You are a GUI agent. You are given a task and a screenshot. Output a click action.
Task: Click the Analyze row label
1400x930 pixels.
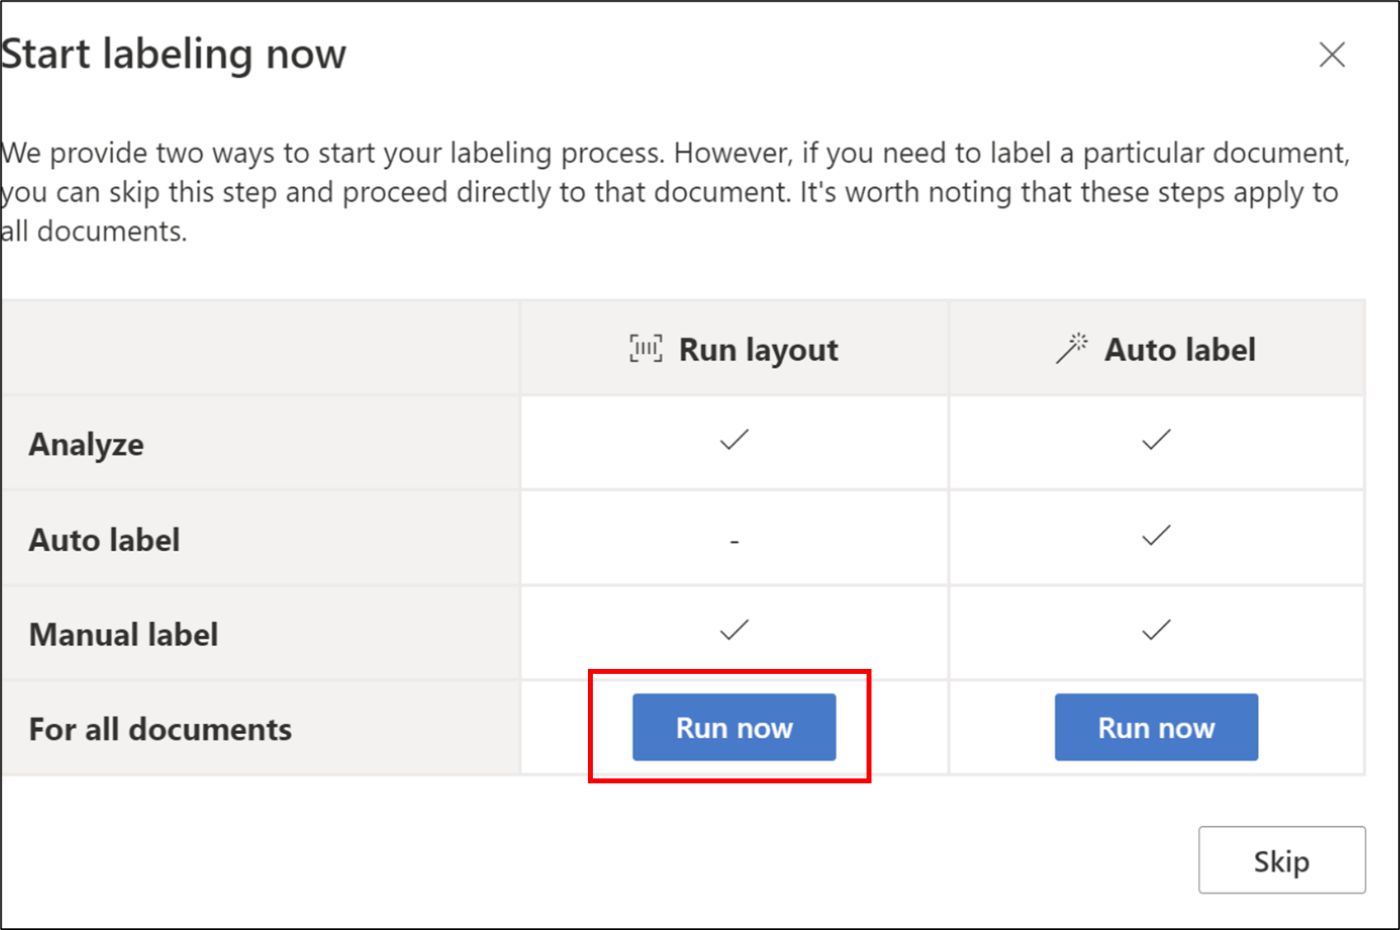pyautogui.click(x=86, y=444)
